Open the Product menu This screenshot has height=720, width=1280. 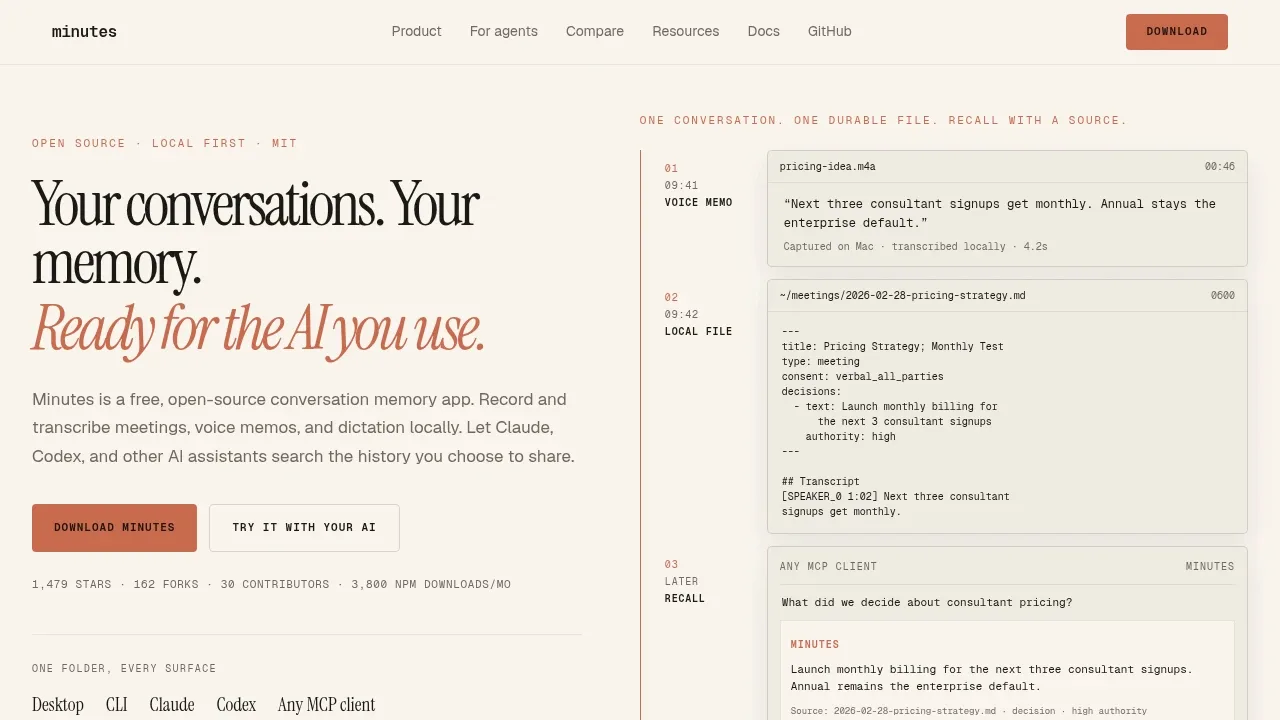[416, 32]
